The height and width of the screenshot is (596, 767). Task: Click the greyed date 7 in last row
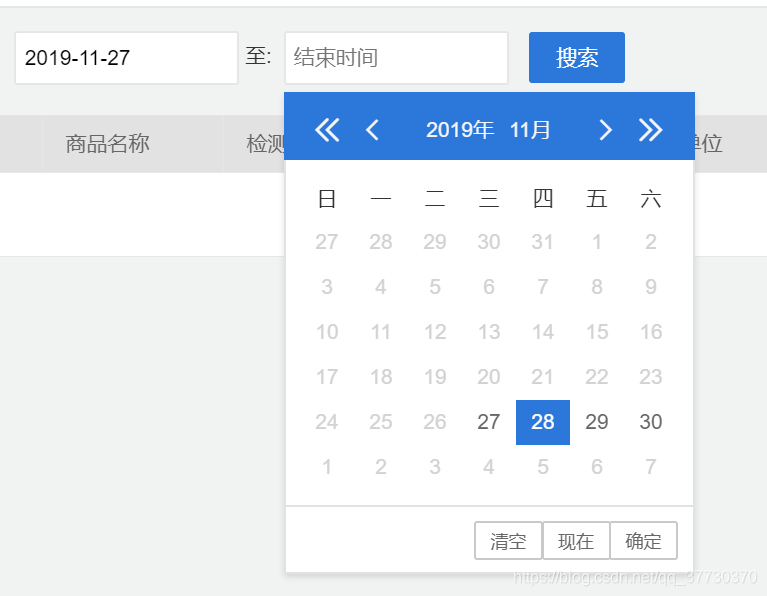[651, 467]
